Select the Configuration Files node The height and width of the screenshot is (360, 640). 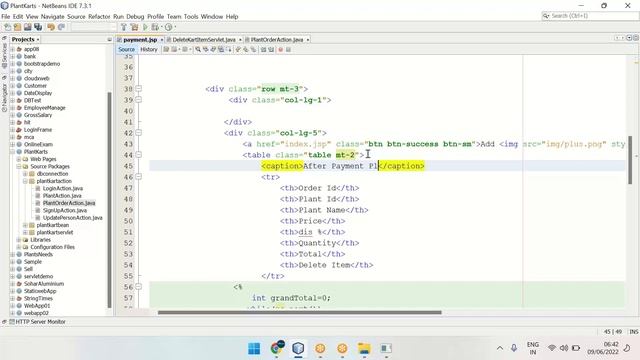[x=52, y=247]
